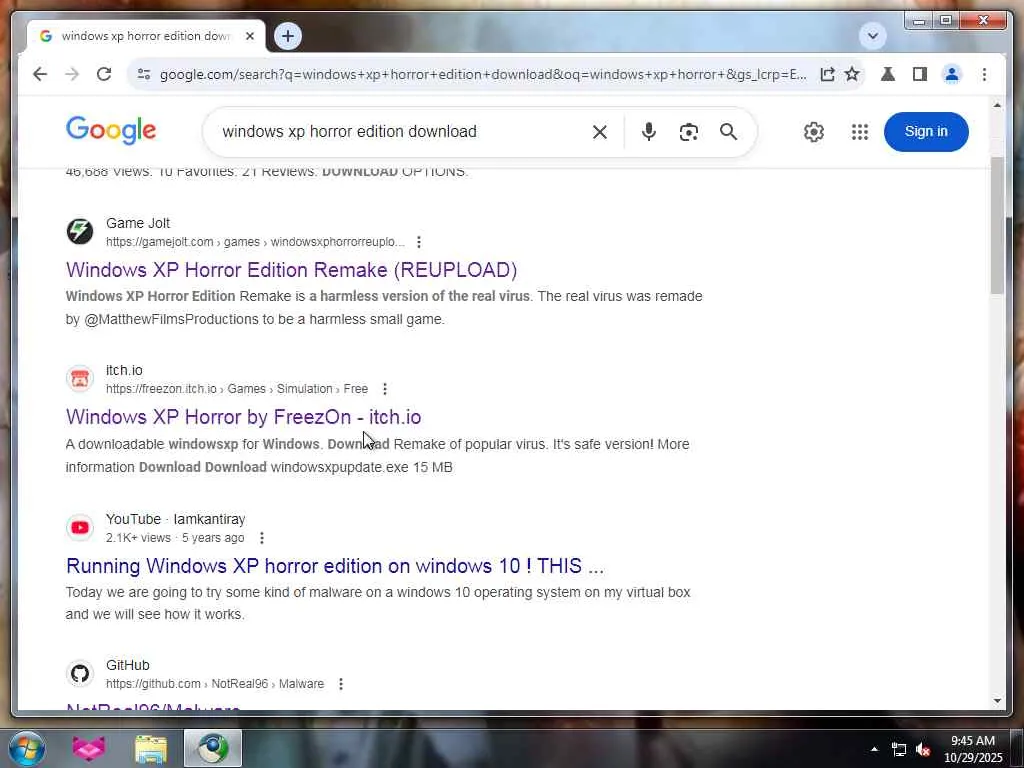1024x768 pixels.
Task: Bookmark this page with the star icon
Action: click(x=852, y=74)
